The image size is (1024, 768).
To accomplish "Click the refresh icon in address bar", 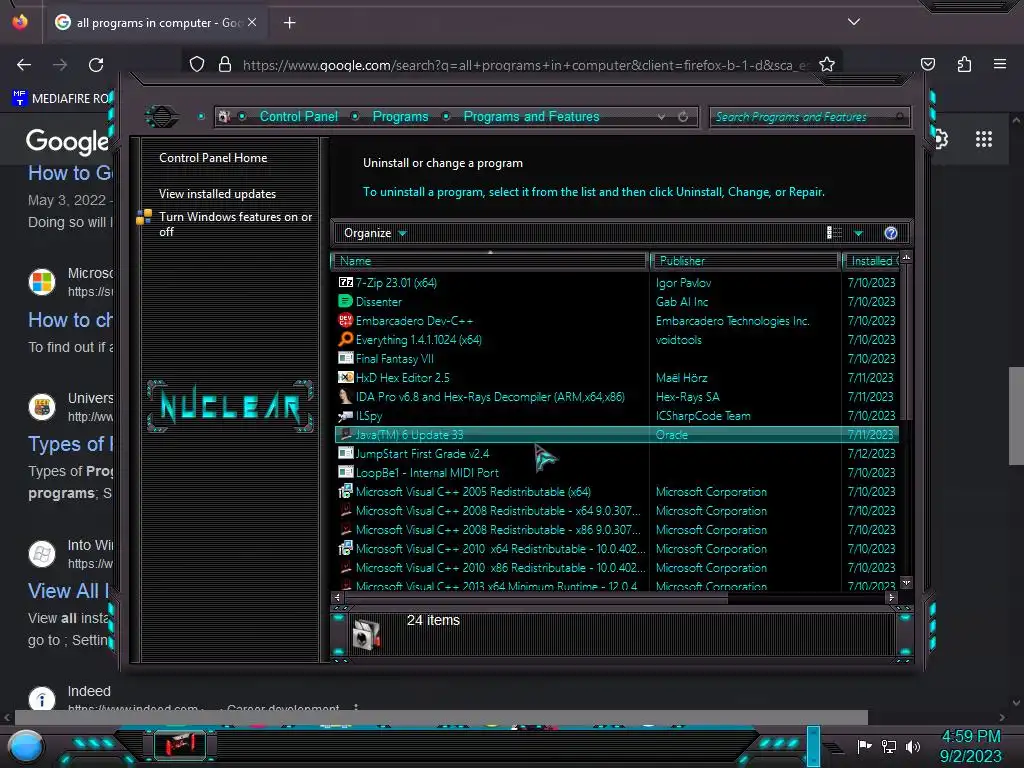I will (x=683, y=117).
